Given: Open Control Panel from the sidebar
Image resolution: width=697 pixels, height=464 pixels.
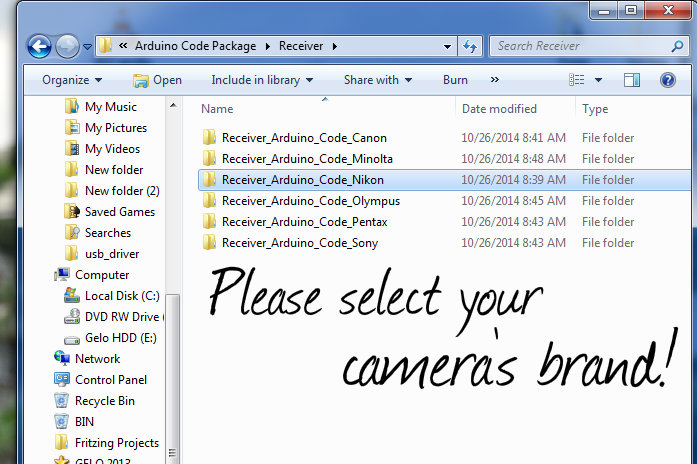Looking at the screenshot, I should pos(111,380).
